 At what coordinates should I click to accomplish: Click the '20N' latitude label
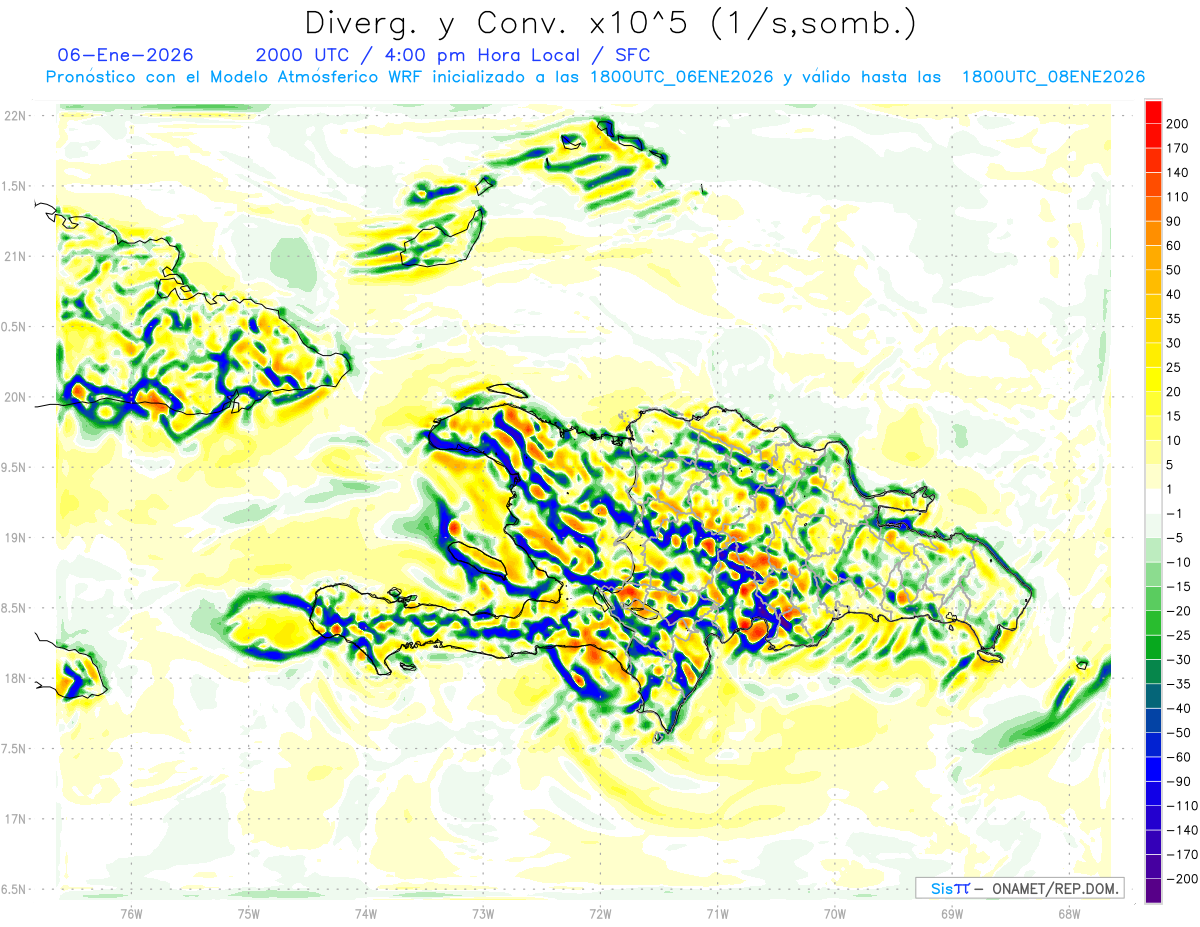14,397
